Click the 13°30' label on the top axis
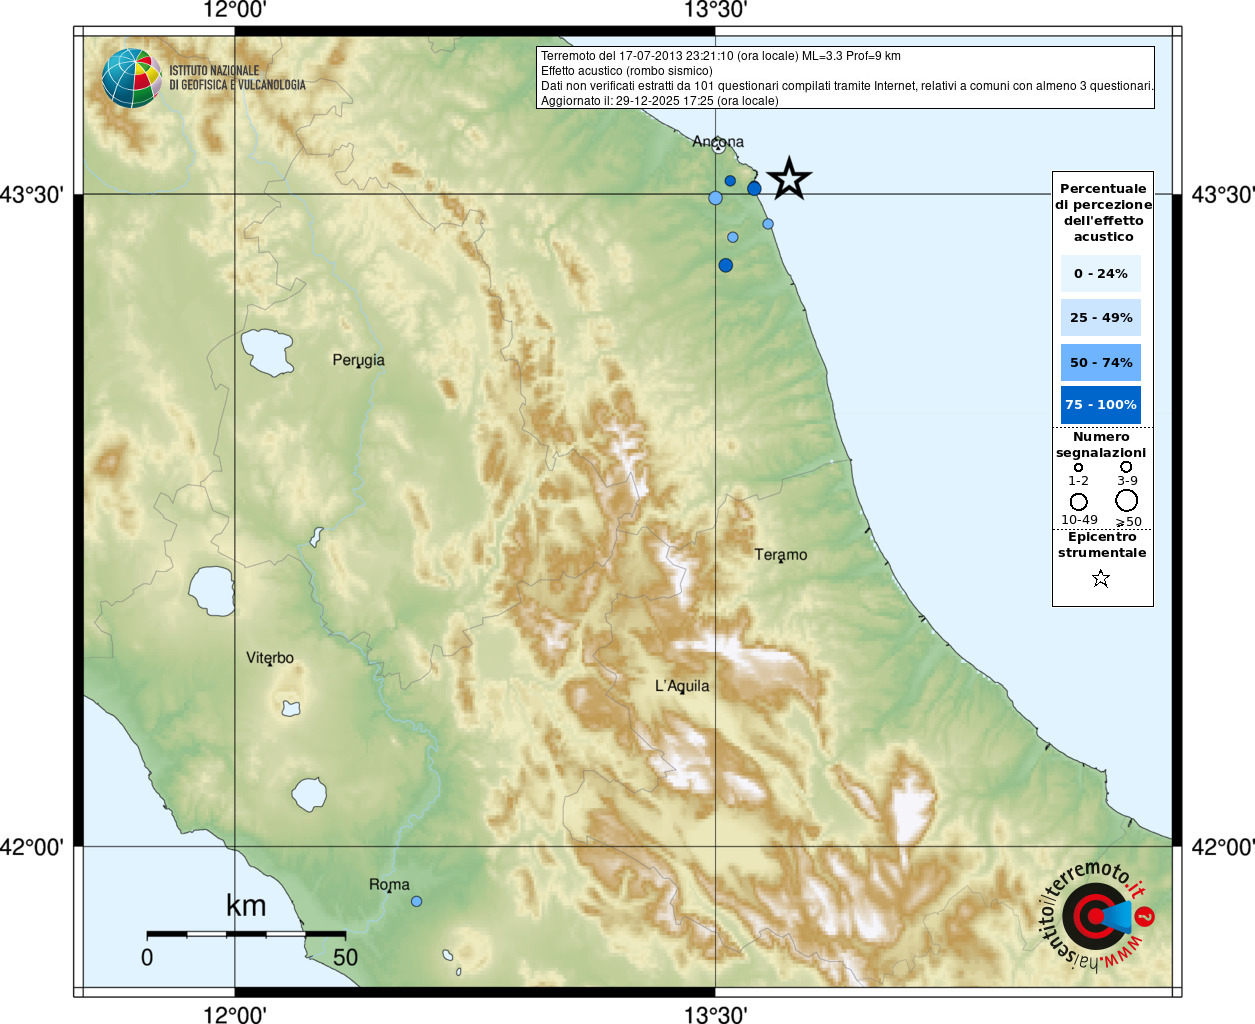Image resolution: width=1255 pixels, height=1024 pixels. tap(715, 10)
